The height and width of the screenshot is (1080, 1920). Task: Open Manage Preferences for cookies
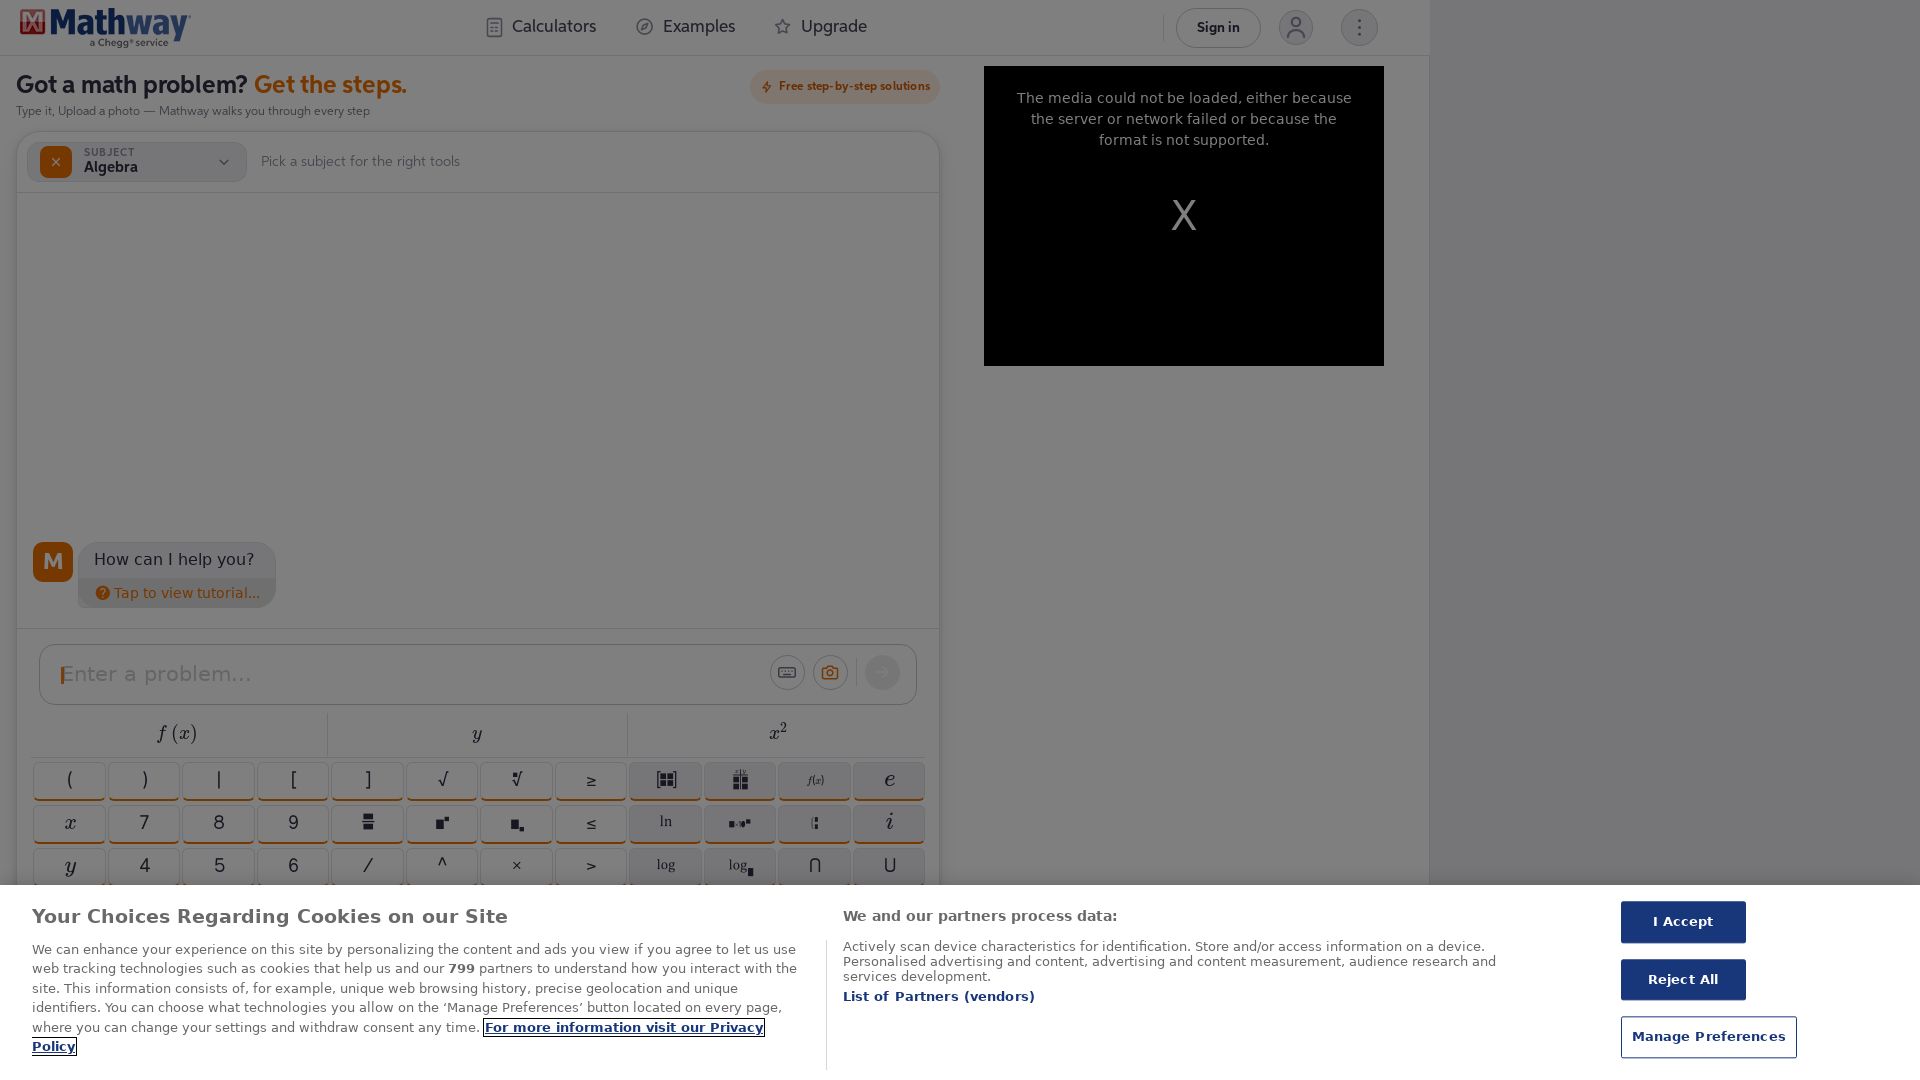pyautogui.click(x=1708, y=1037)
